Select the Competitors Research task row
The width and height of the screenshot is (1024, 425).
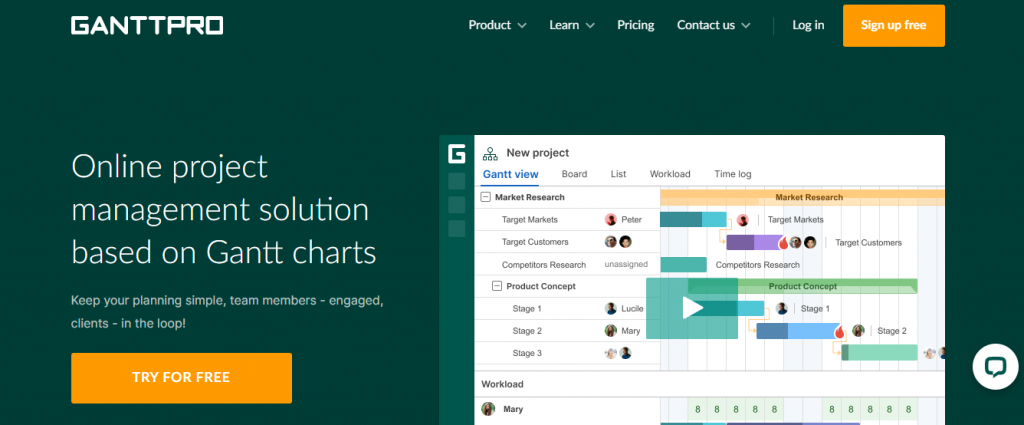tap(567, 264)
